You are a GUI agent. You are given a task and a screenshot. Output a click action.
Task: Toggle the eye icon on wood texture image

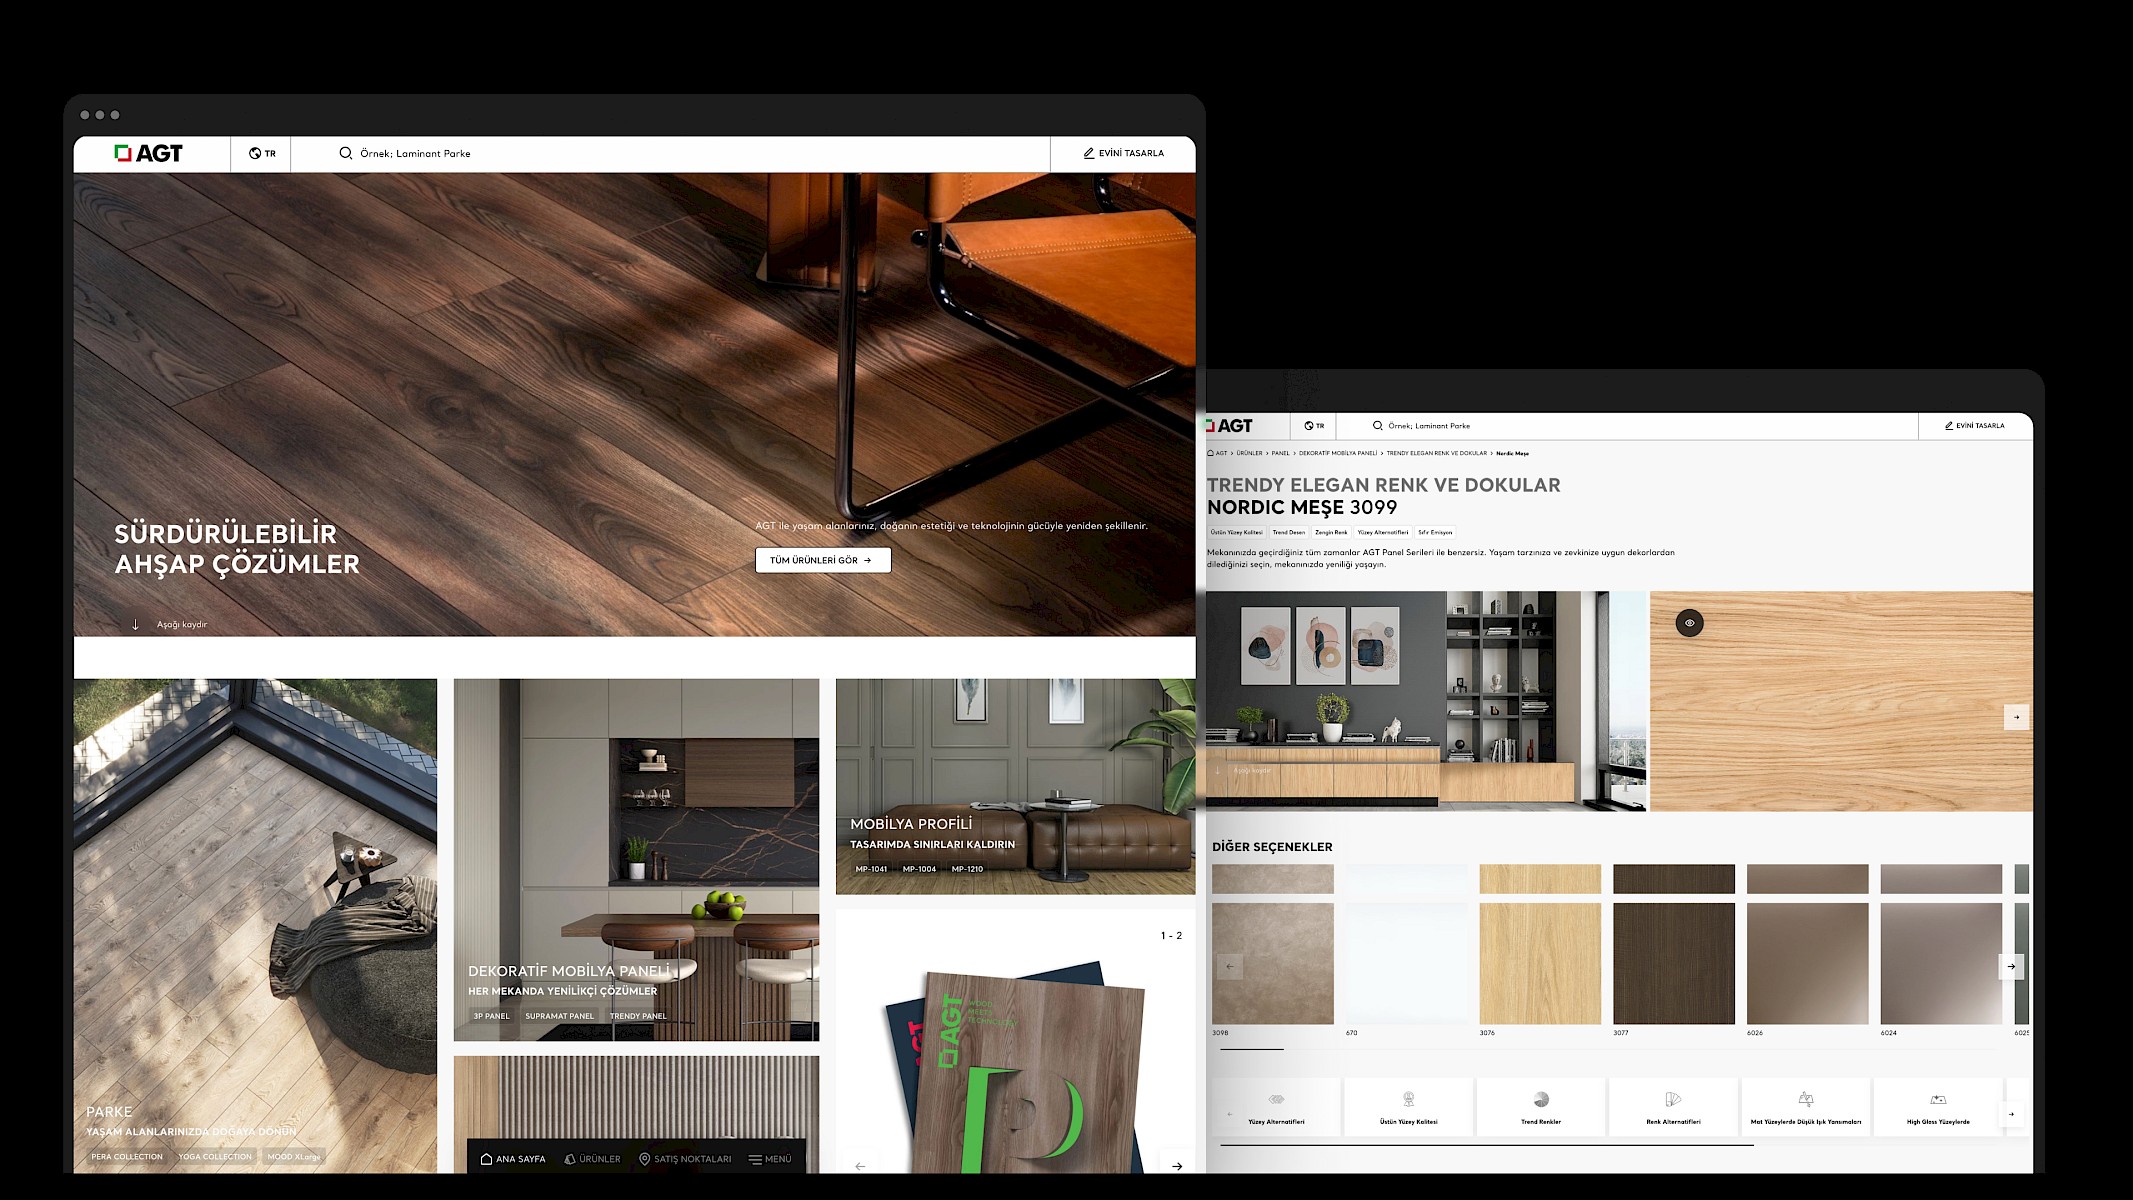(1689, 623)
